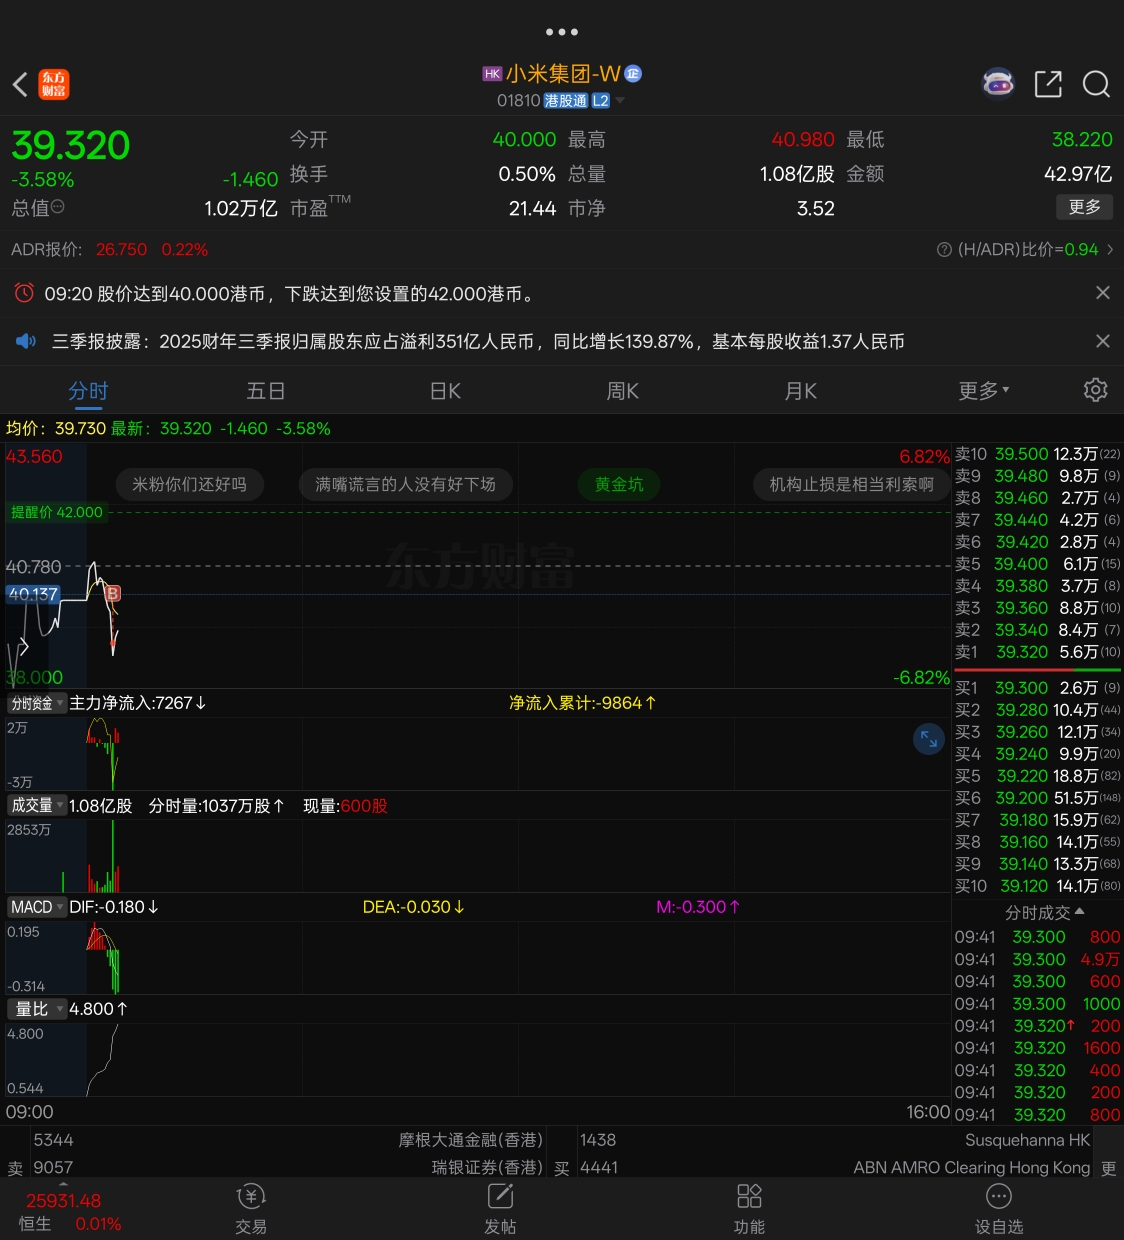This screenshot has height=1240, width=1124.
Task: Tap the question mark near H/ADR ratio
Action: click(944, 250)
